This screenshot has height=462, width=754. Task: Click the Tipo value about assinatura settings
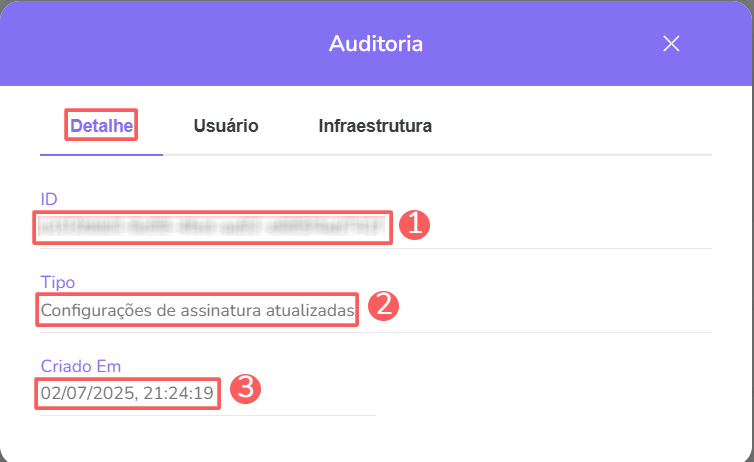point(198,311)
